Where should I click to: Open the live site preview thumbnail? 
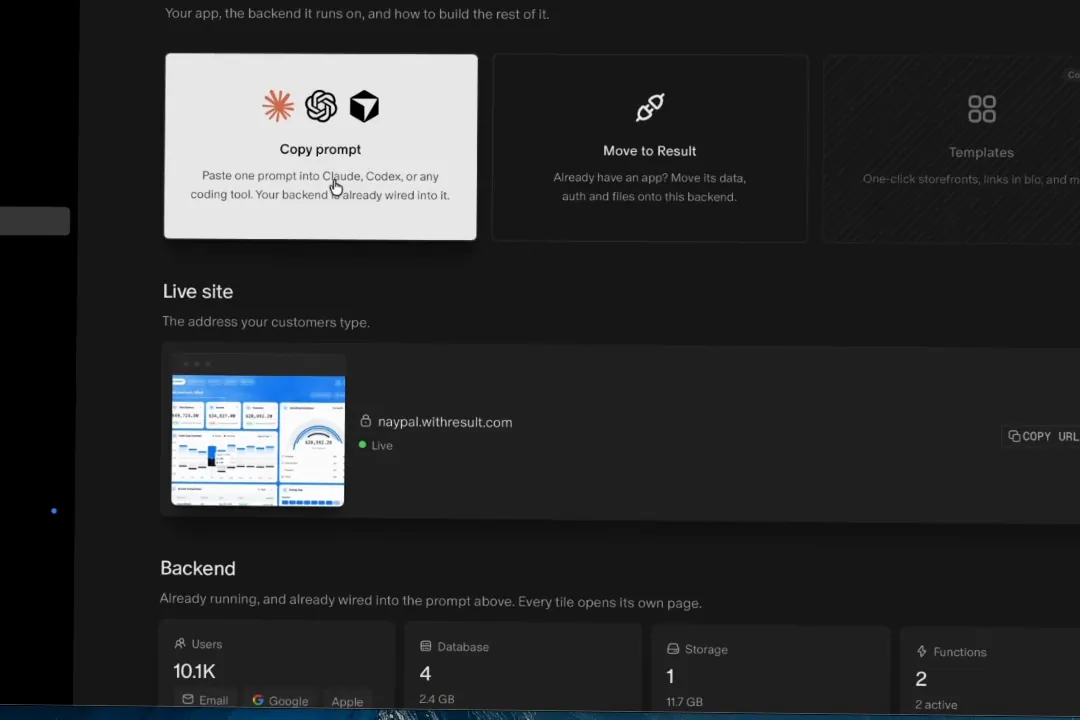[x=258, y=431]
